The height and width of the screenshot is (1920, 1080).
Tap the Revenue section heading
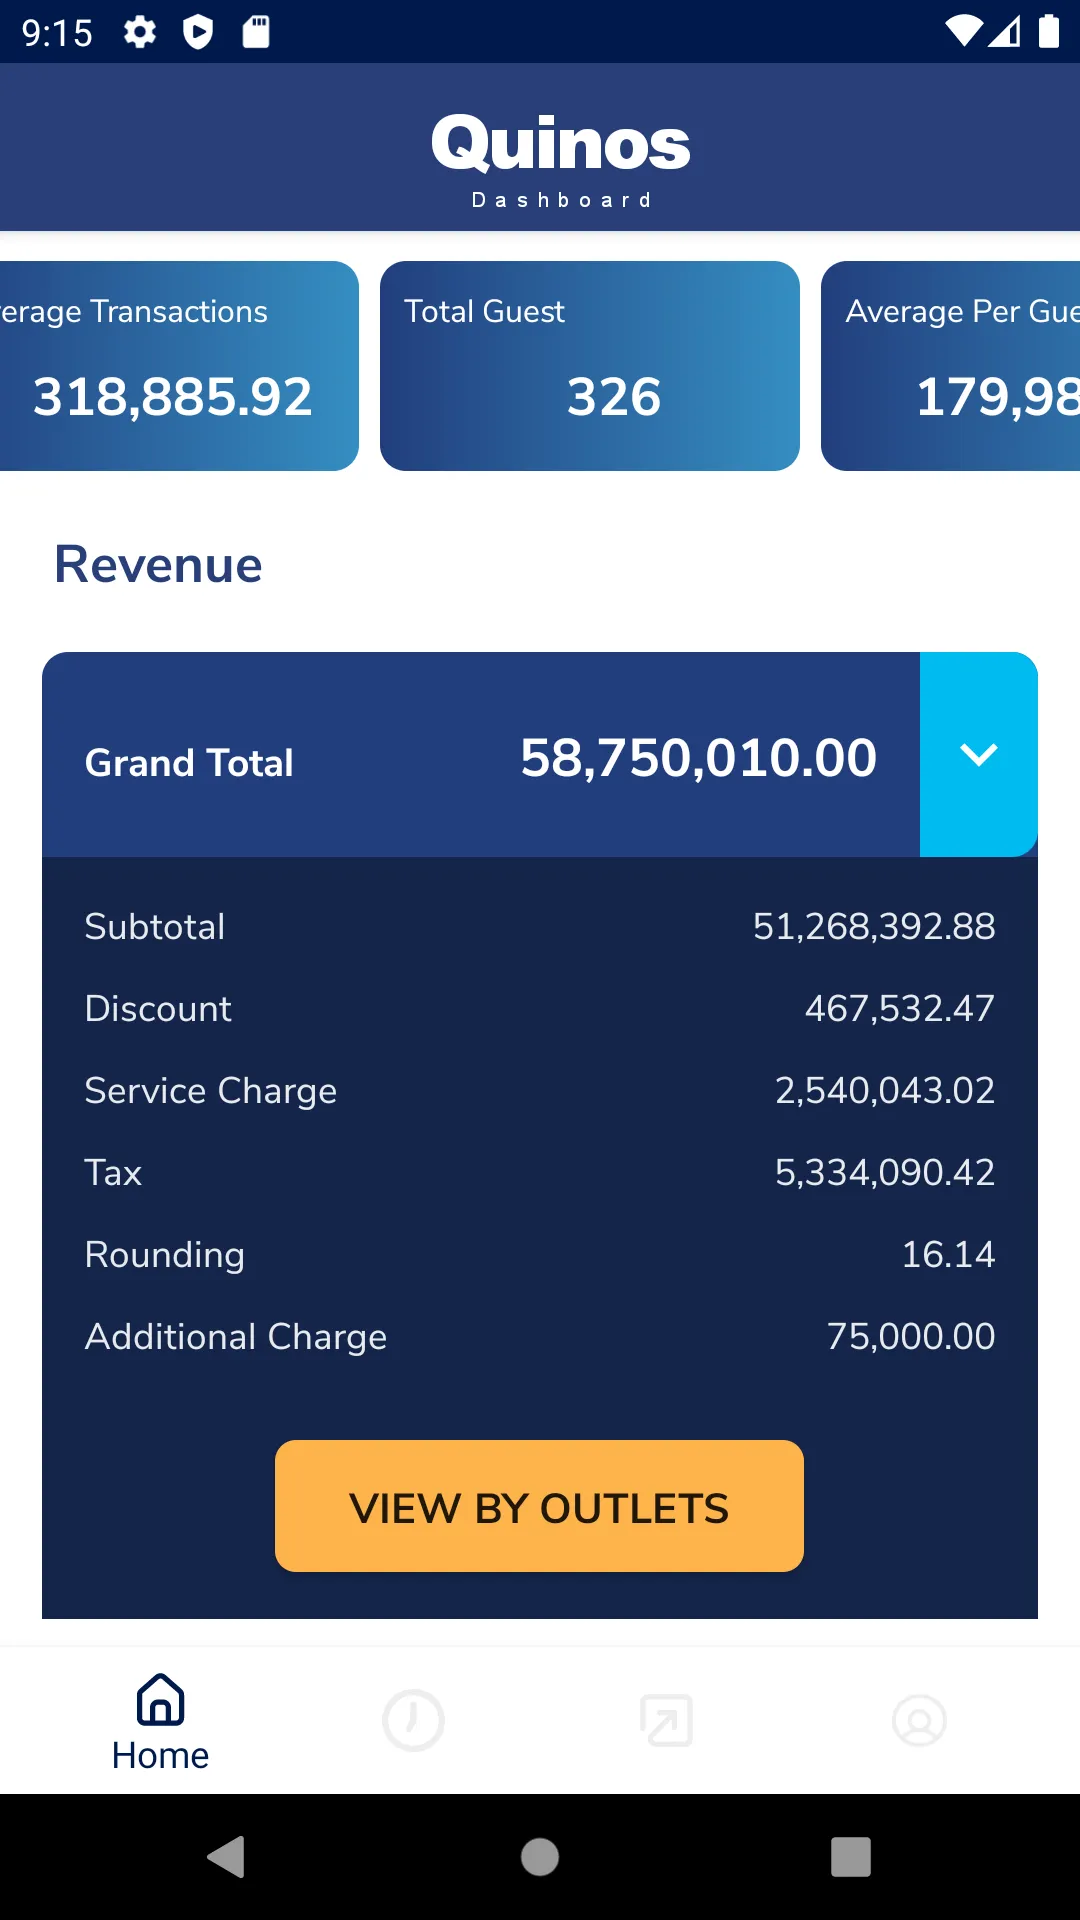158,564
